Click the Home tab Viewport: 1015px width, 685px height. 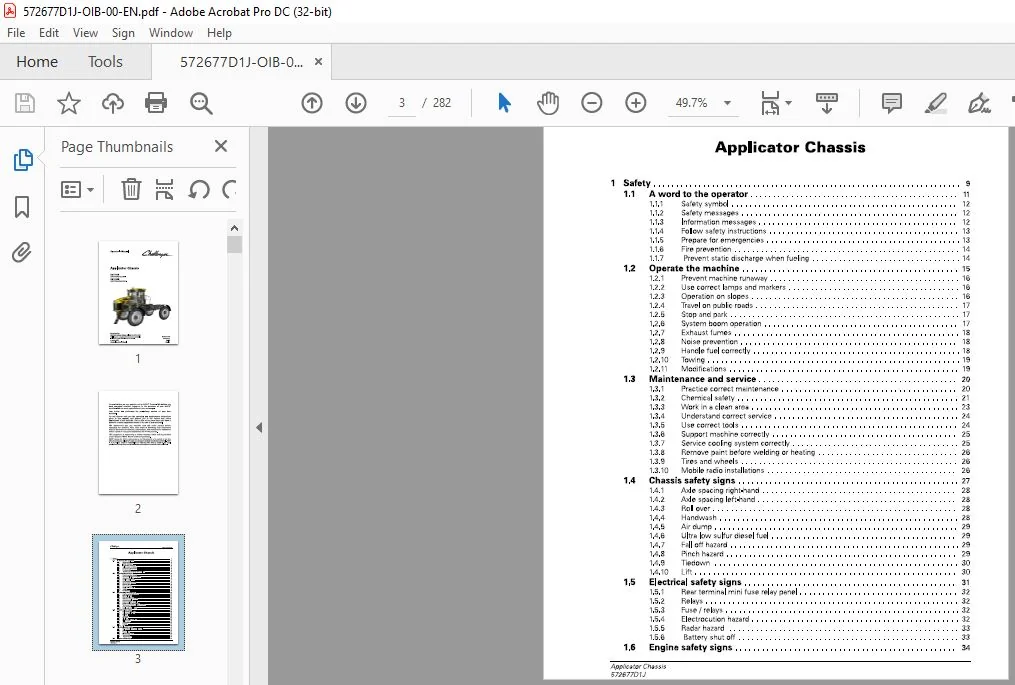tap(37, 62)
